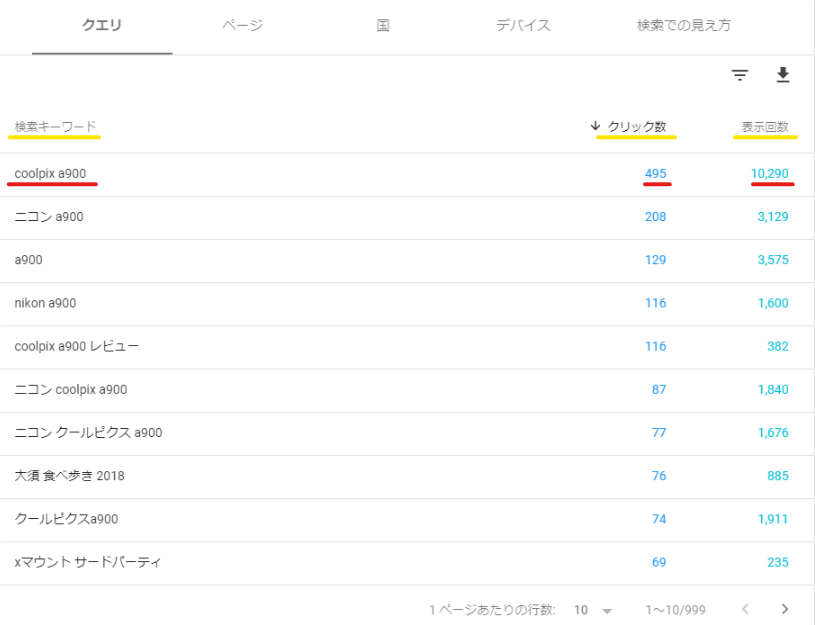Download the query data
This screenshot has height=625, width=815.
tap(783, 75)
